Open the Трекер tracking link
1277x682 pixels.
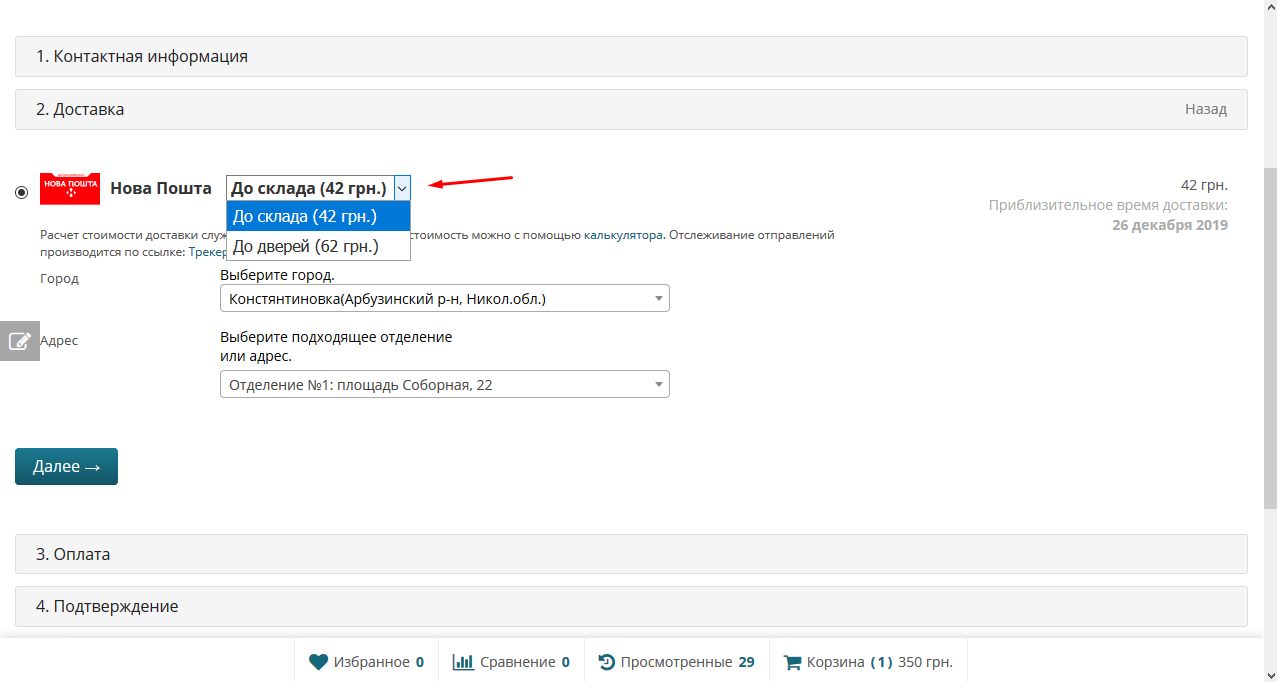click(x=207, y=253)
